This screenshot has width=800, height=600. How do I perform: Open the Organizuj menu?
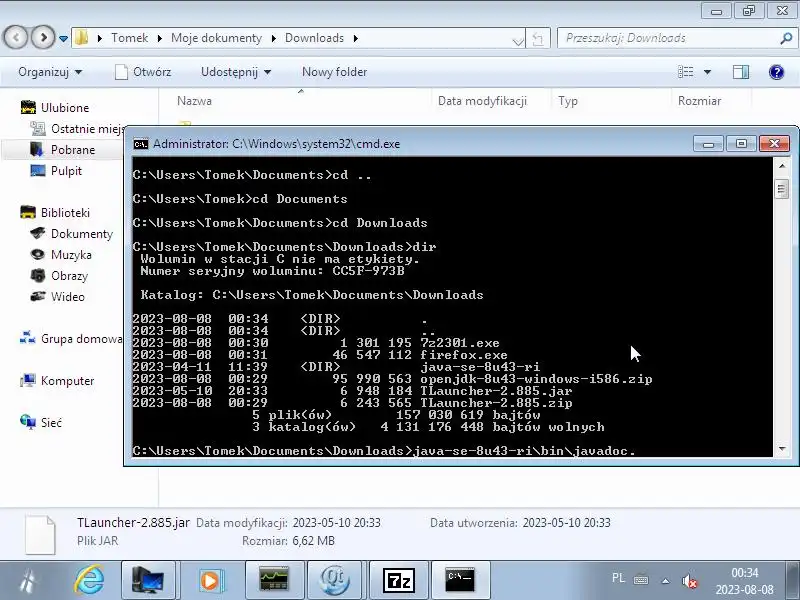(x=50, y=72)
